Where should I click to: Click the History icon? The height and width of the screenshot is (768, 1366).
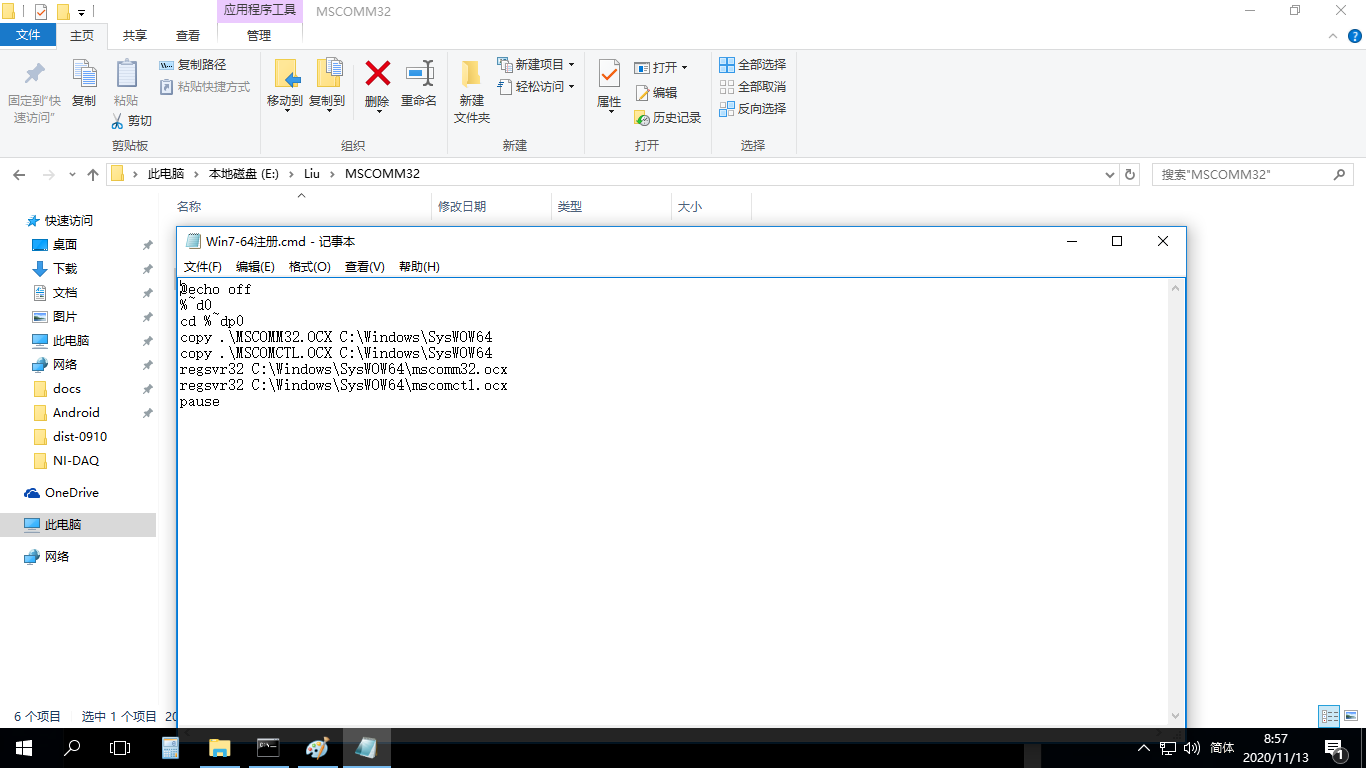pyautogui.click(x=642, y=117)
